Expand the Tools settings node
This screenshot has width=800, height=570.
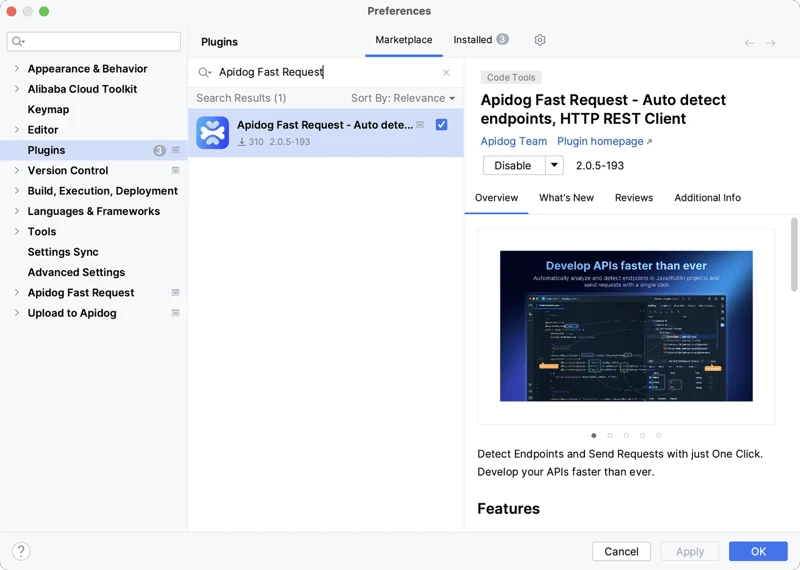coord(16,231)
